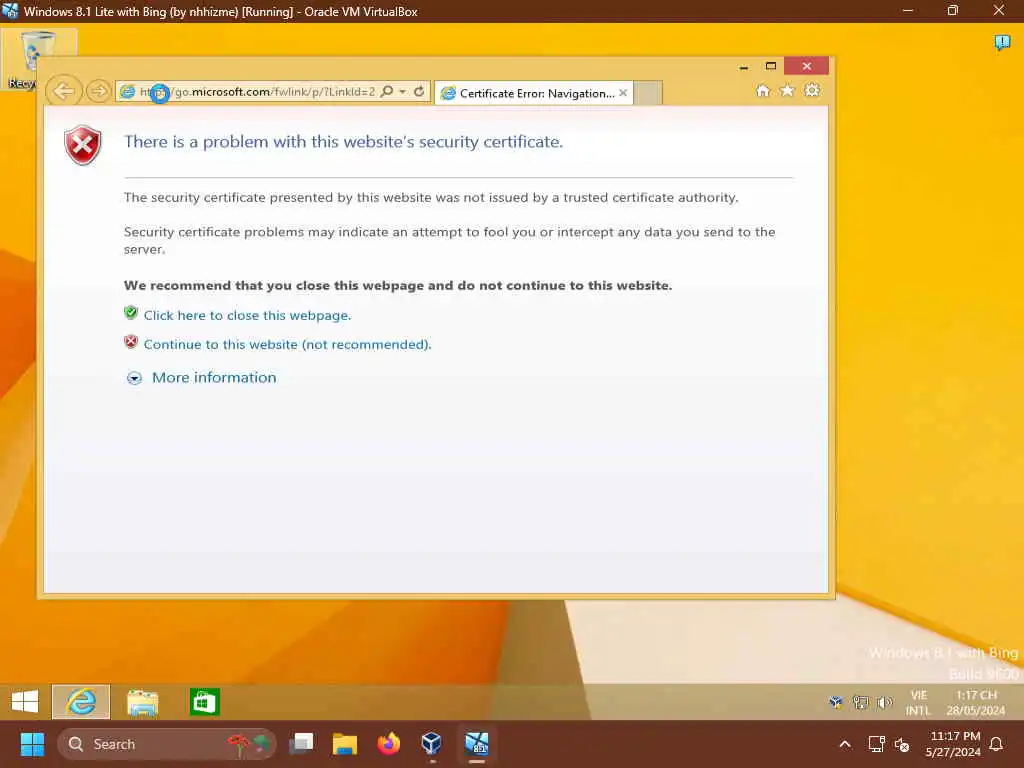
Task: Continue to this website (not recommended)
Action: 287,344
